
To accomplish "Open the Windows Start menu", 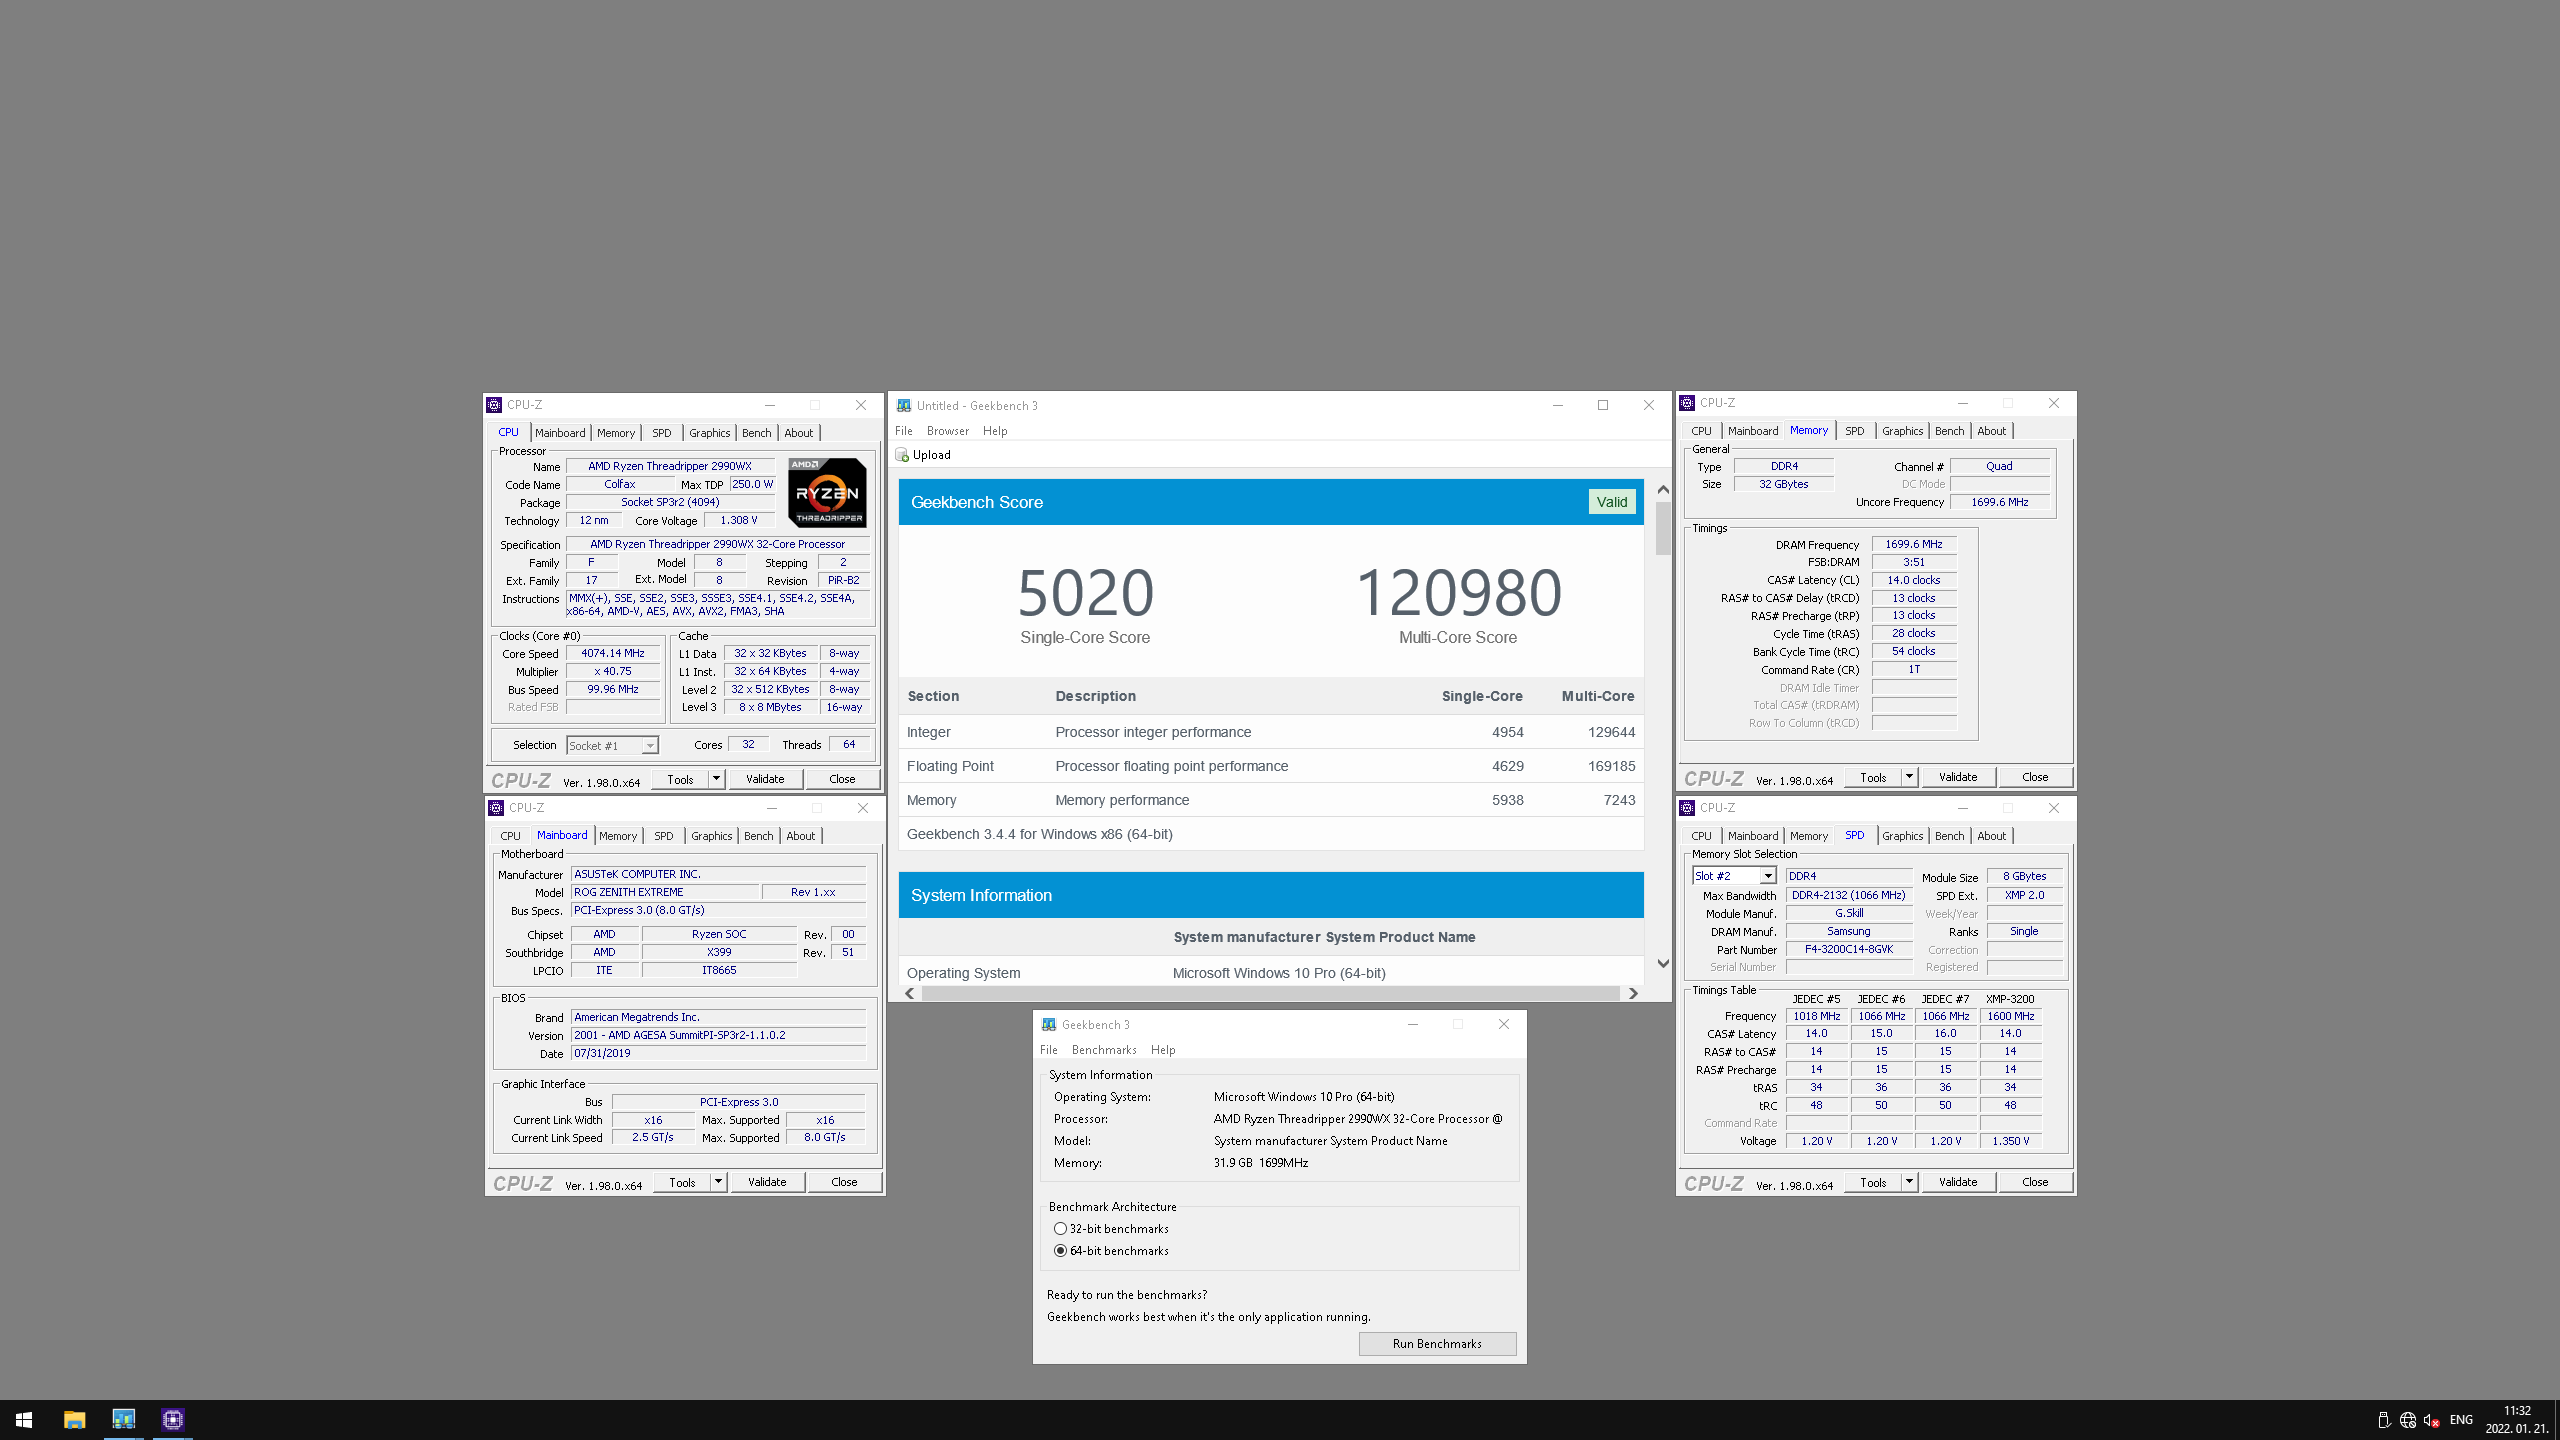I will coord(24,1419).
